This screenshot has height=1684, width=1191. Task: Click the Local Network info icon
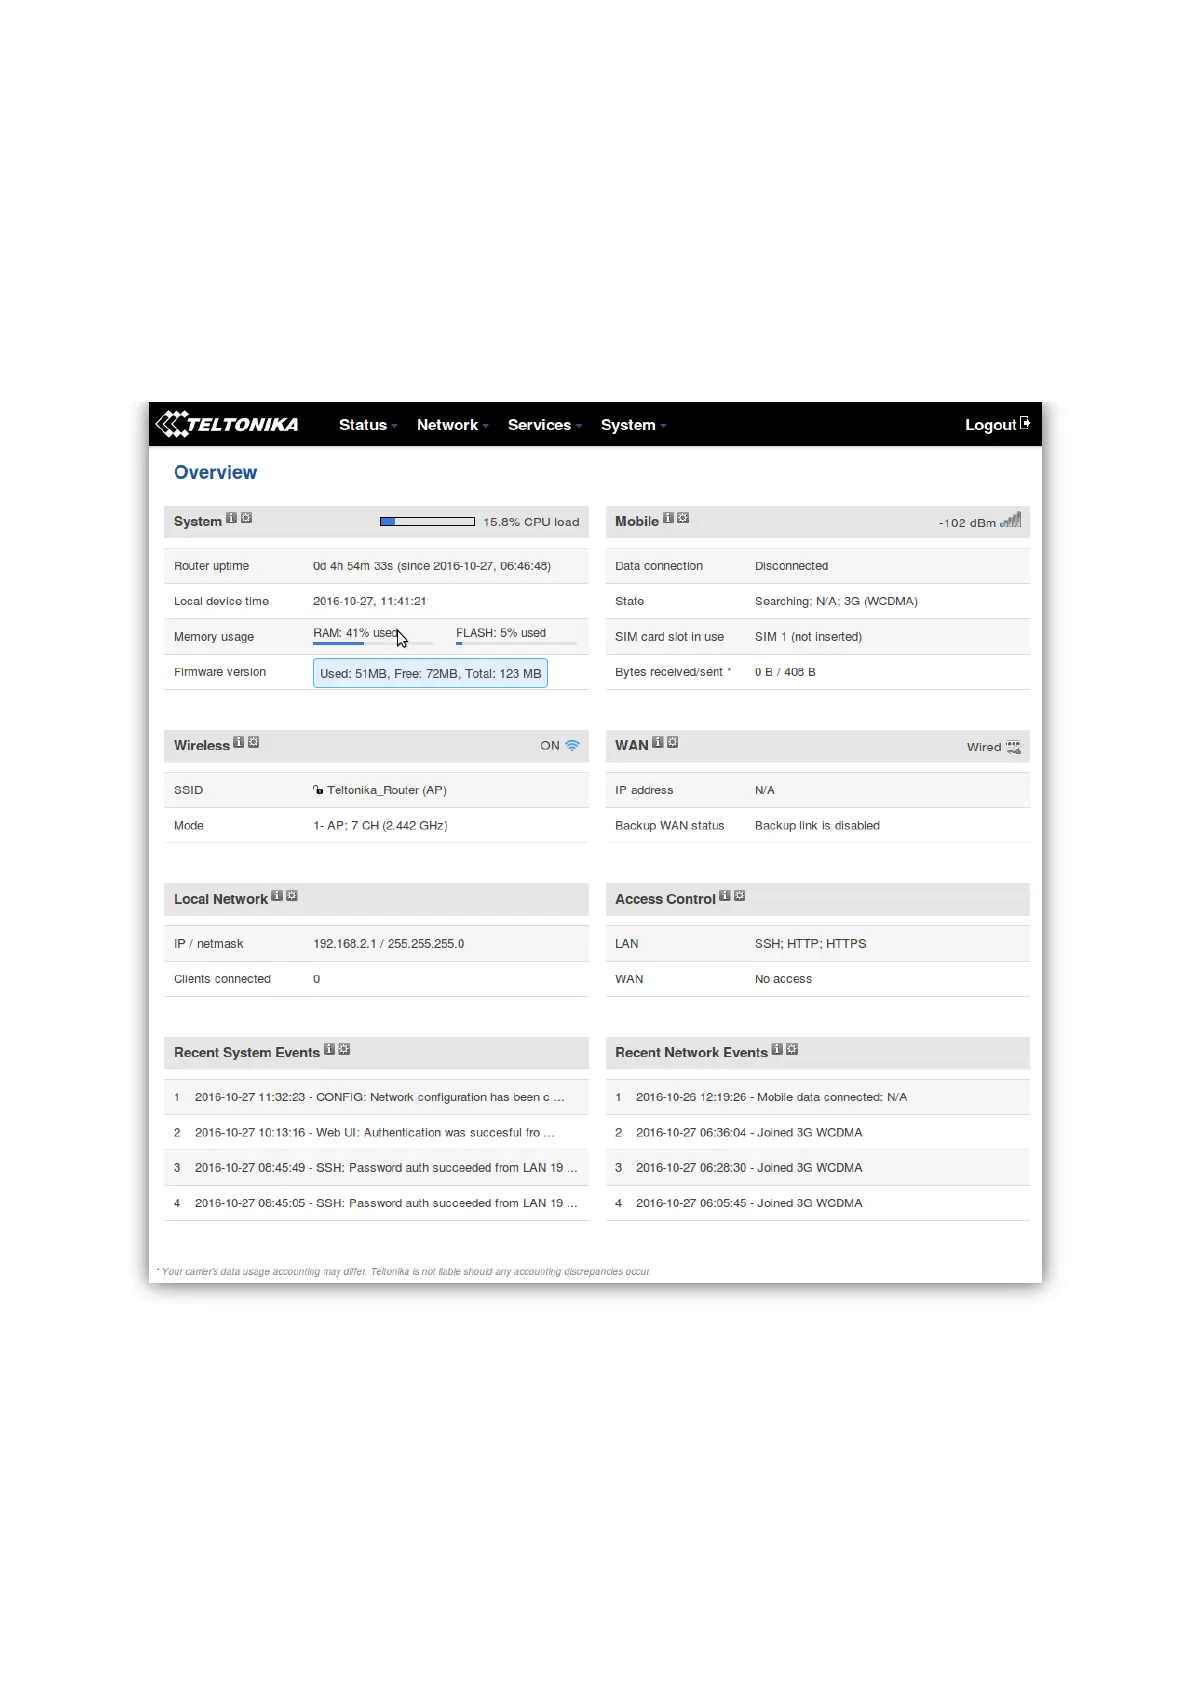click(x=277, y=896)
